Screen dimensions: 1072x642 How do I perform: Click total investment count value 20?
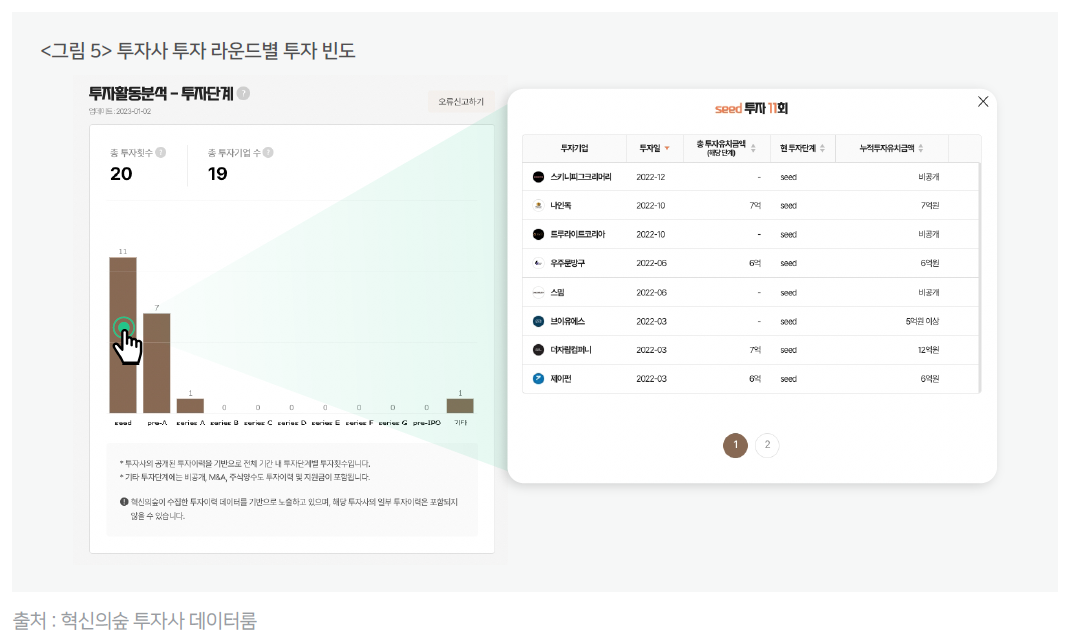click(x=121, y=174)
